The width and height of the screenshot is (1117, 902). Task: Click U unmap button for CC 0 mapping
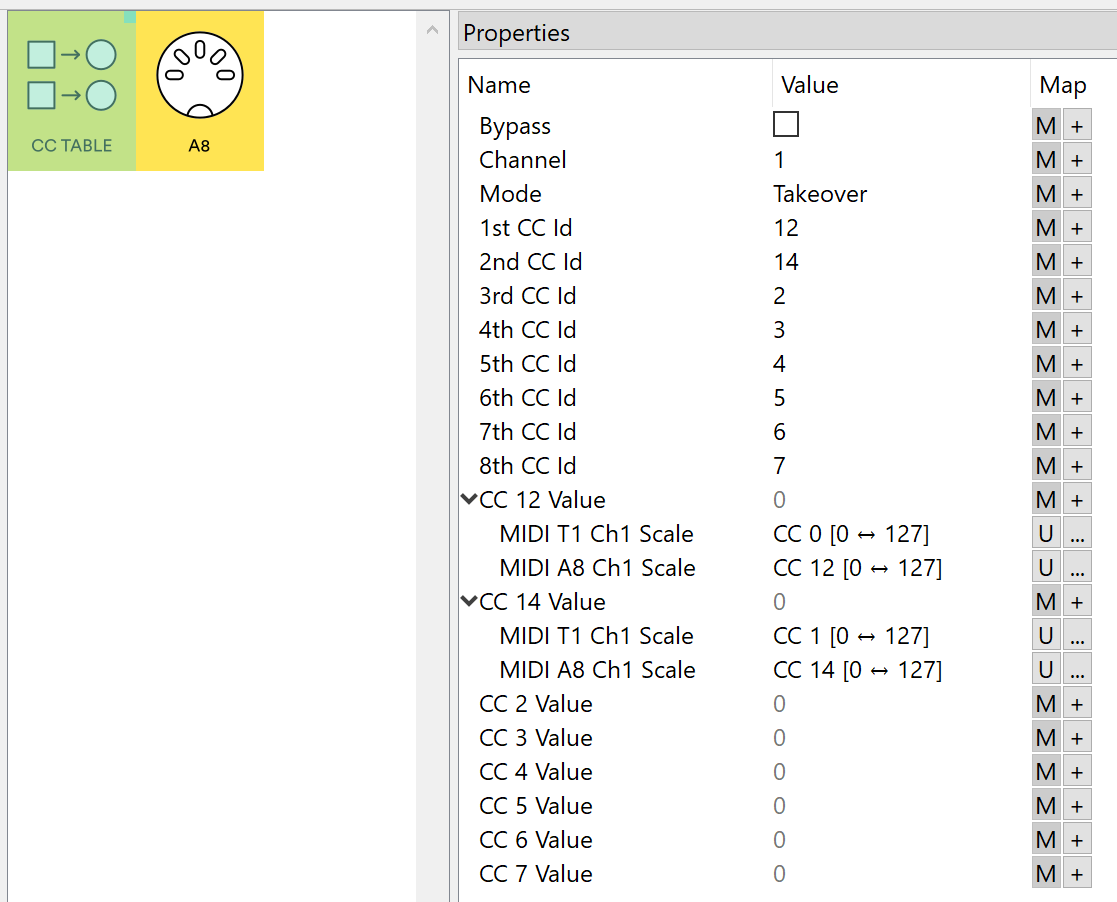1046,534
